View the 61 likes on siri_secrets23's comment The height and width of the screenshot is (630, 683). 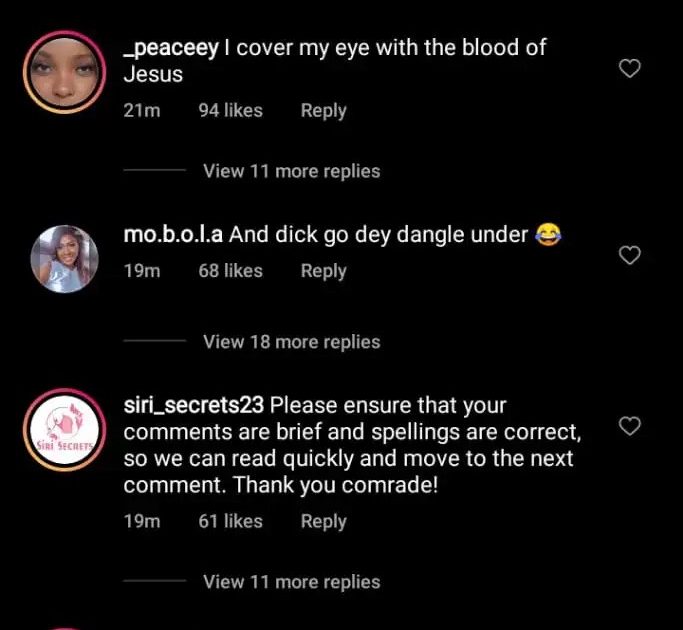(x=230, y=521)
